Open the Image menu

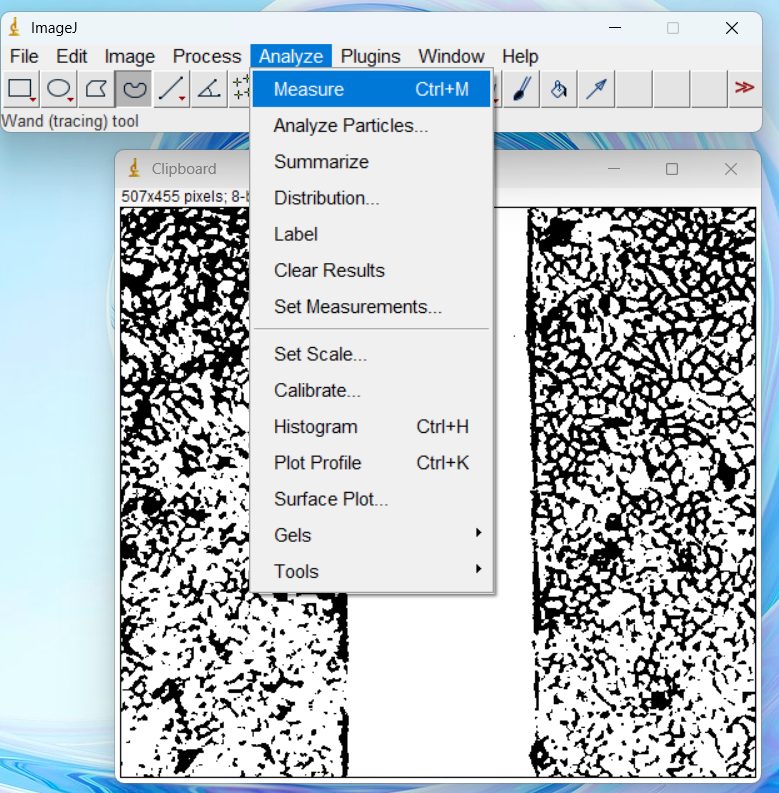click(129, 56)
